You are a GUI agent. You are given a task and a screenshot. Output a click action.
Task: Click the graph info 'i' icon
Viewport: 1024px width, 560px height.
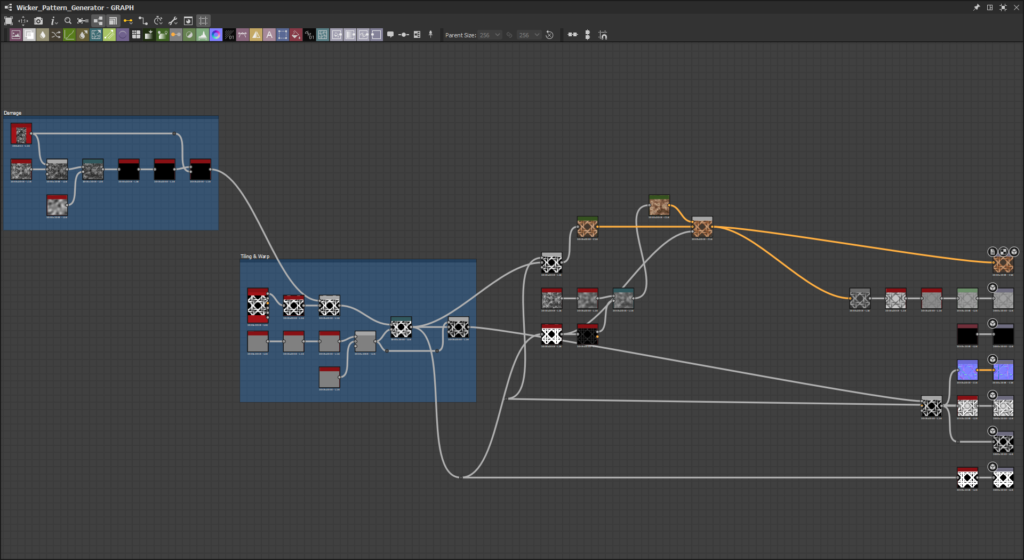click(x=52, y=20)
